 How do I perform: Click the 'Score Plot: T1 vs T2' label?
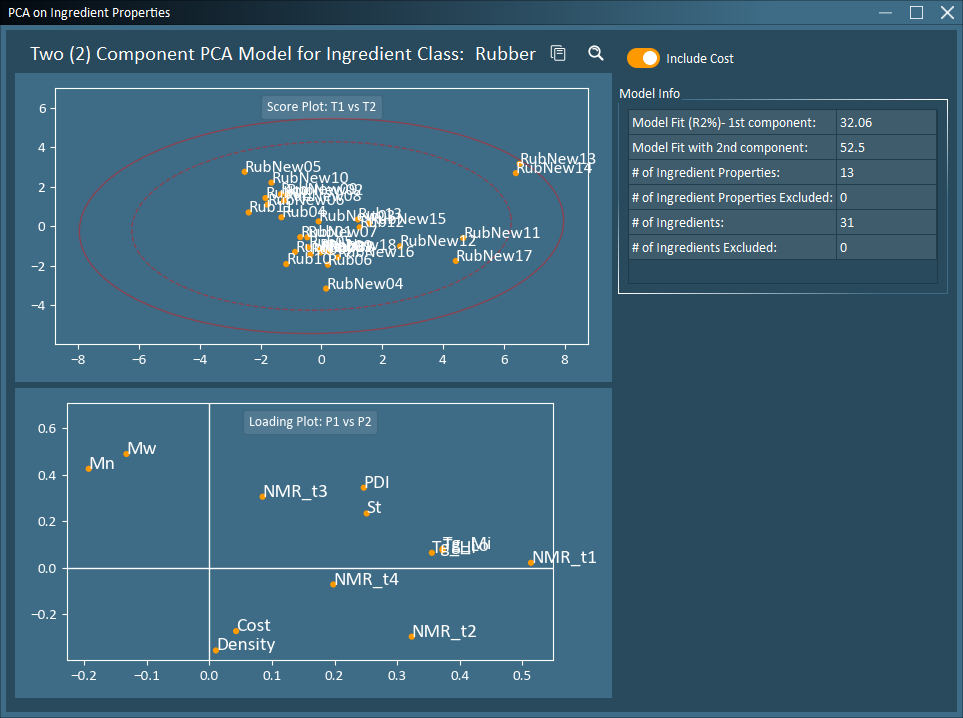click(322, 107)
